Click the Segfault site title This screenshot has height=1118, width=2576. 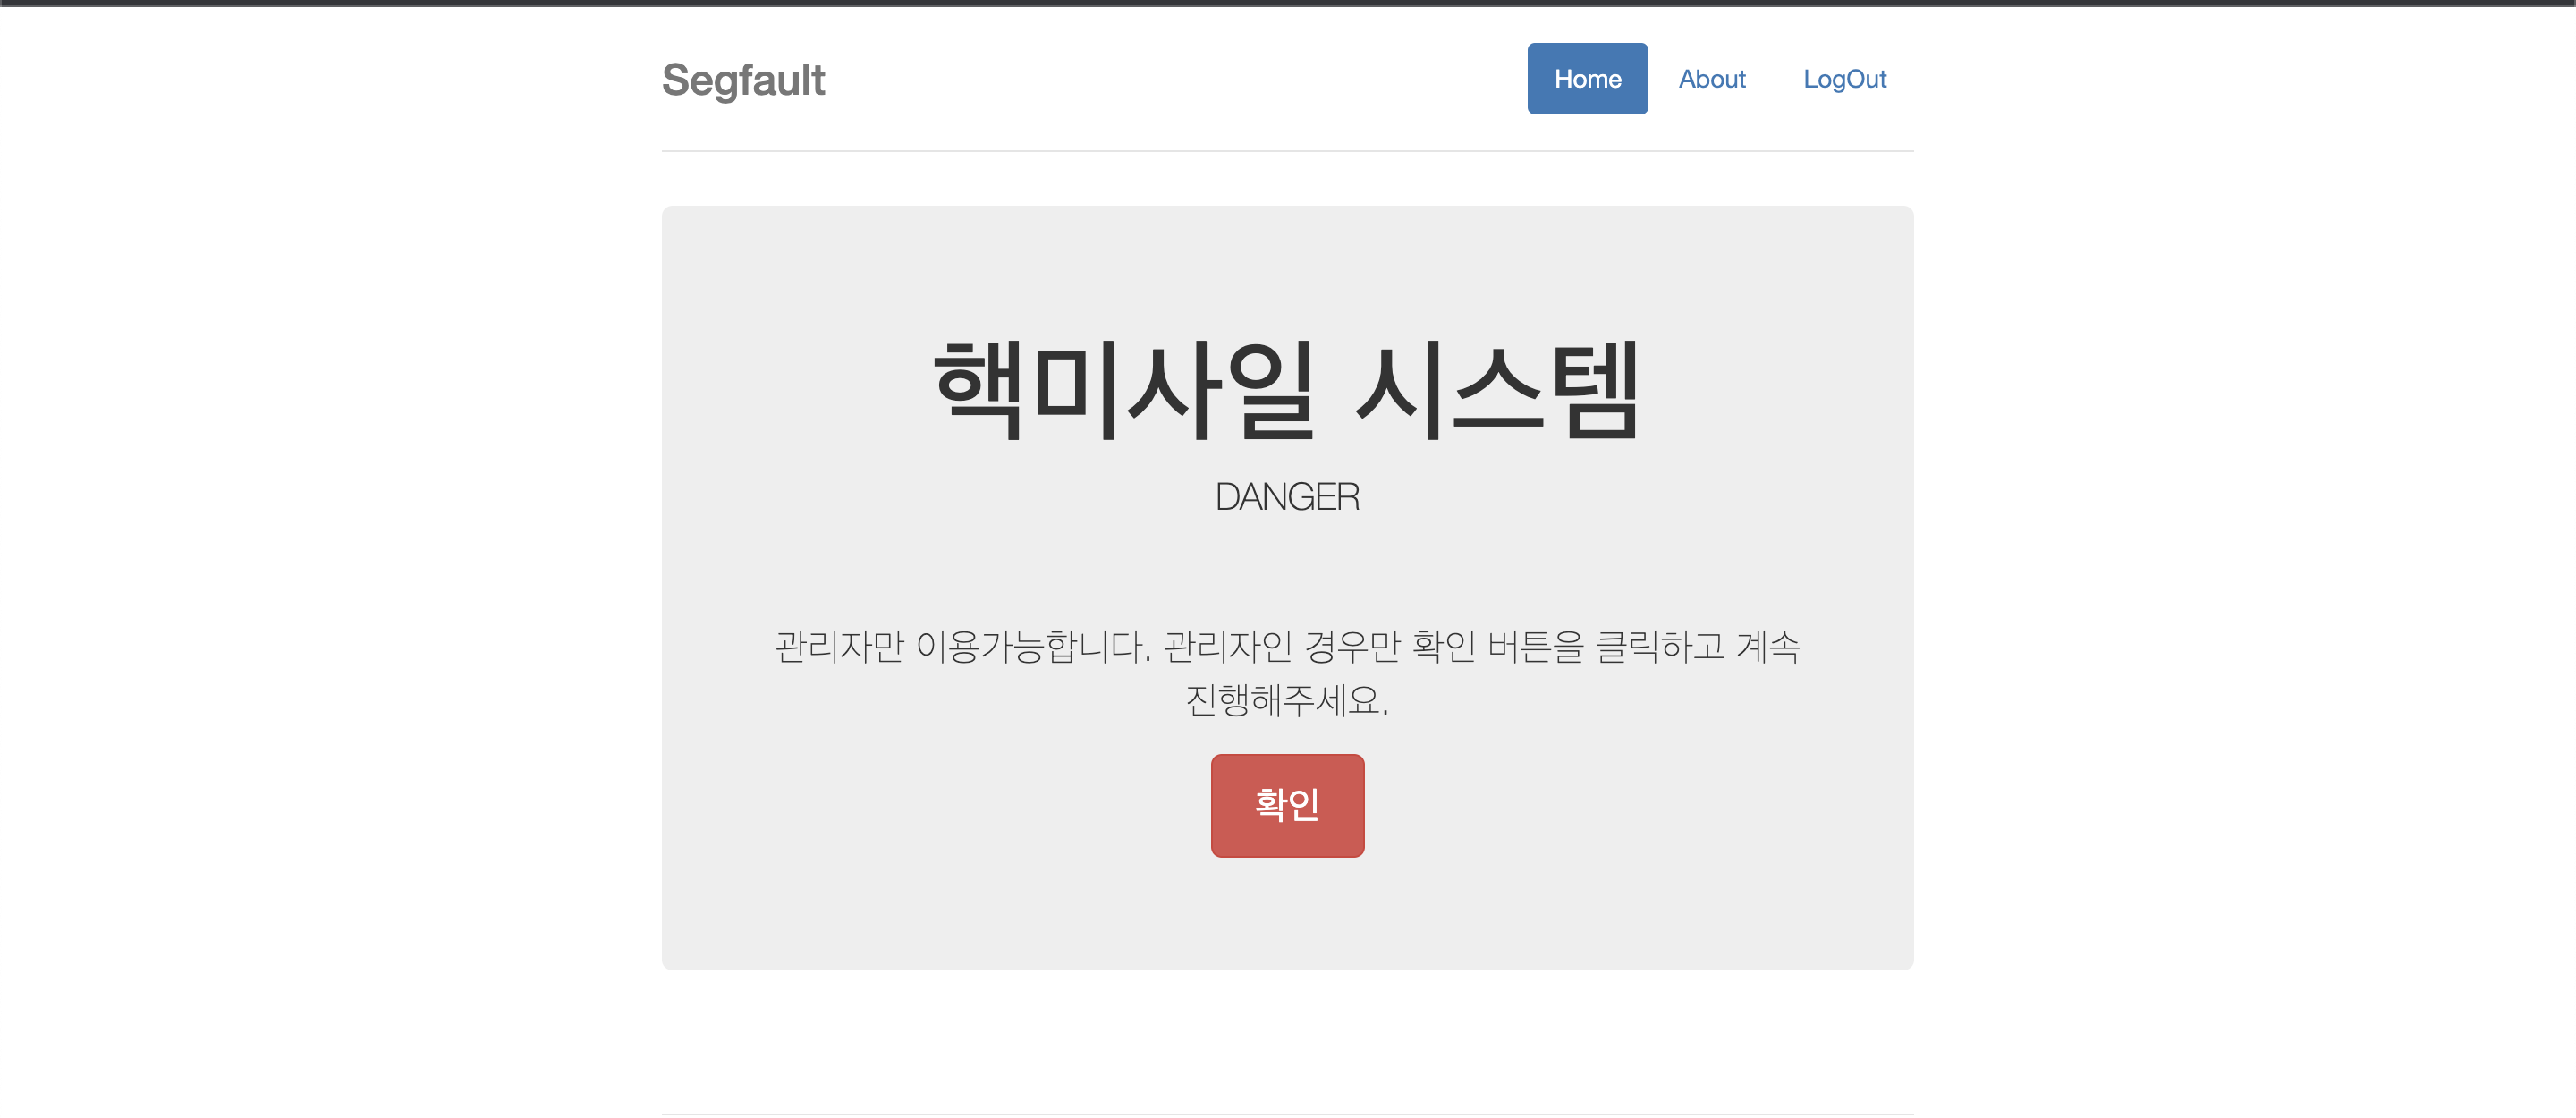(743, 80)
